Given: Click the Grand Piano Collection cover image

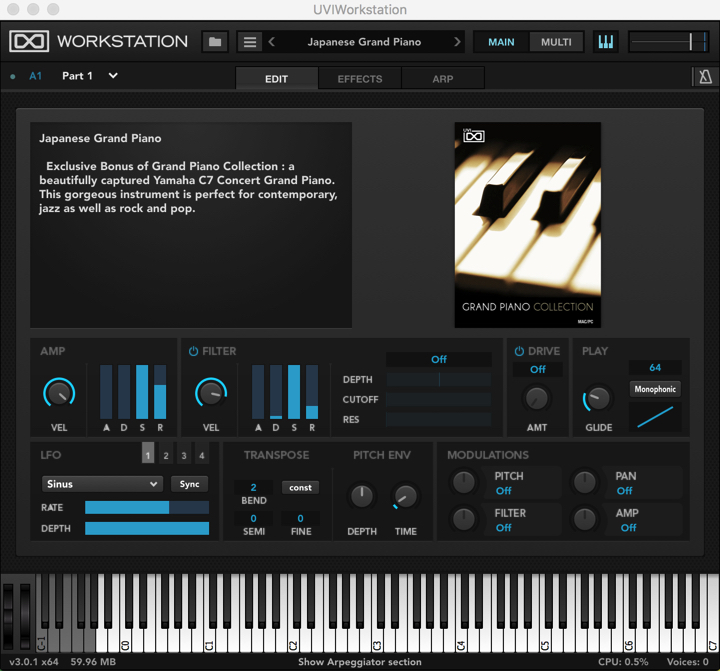Looking at the screenshot, I should point(528,225).
